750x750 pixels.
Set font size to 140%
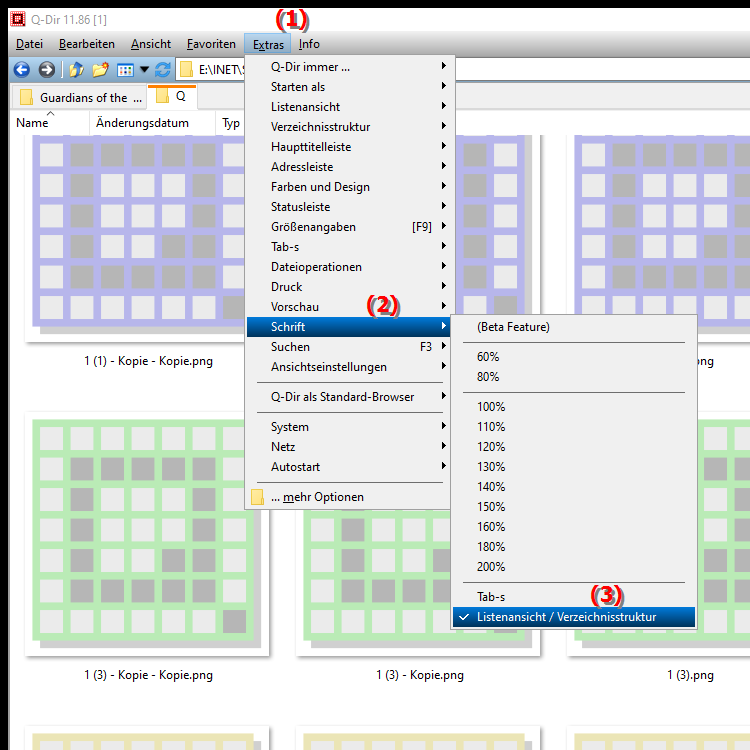[574, 487]
